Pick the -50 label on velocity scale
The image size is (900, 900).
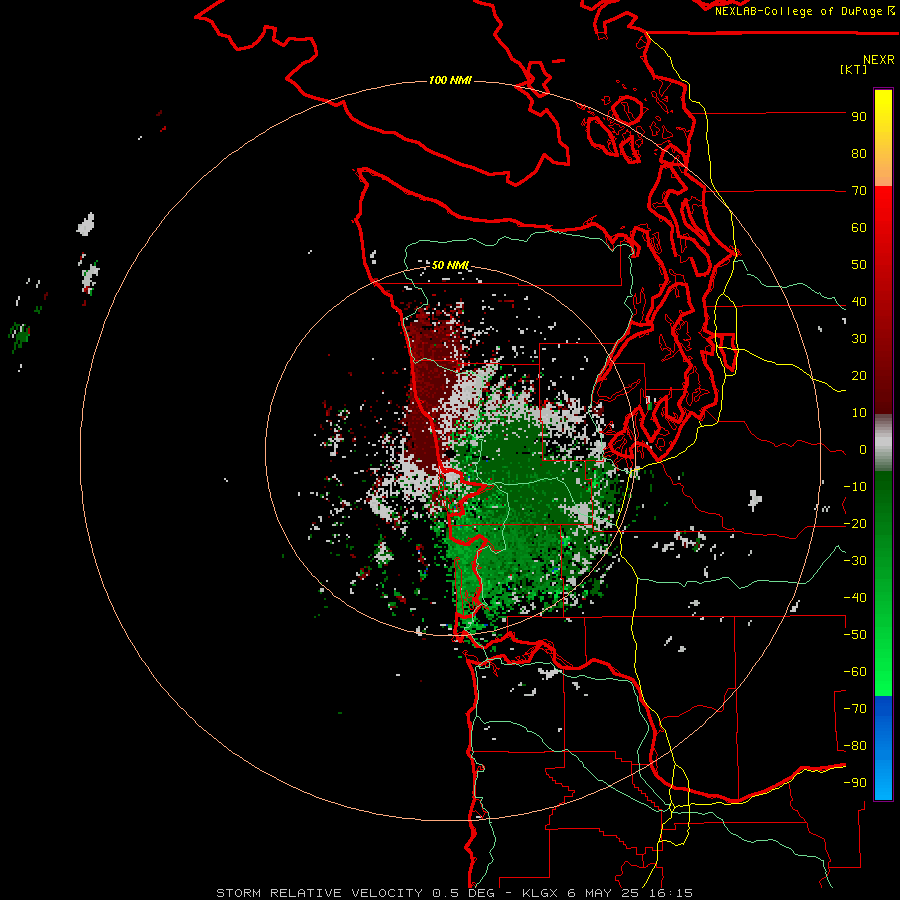[x=855, y=635]
